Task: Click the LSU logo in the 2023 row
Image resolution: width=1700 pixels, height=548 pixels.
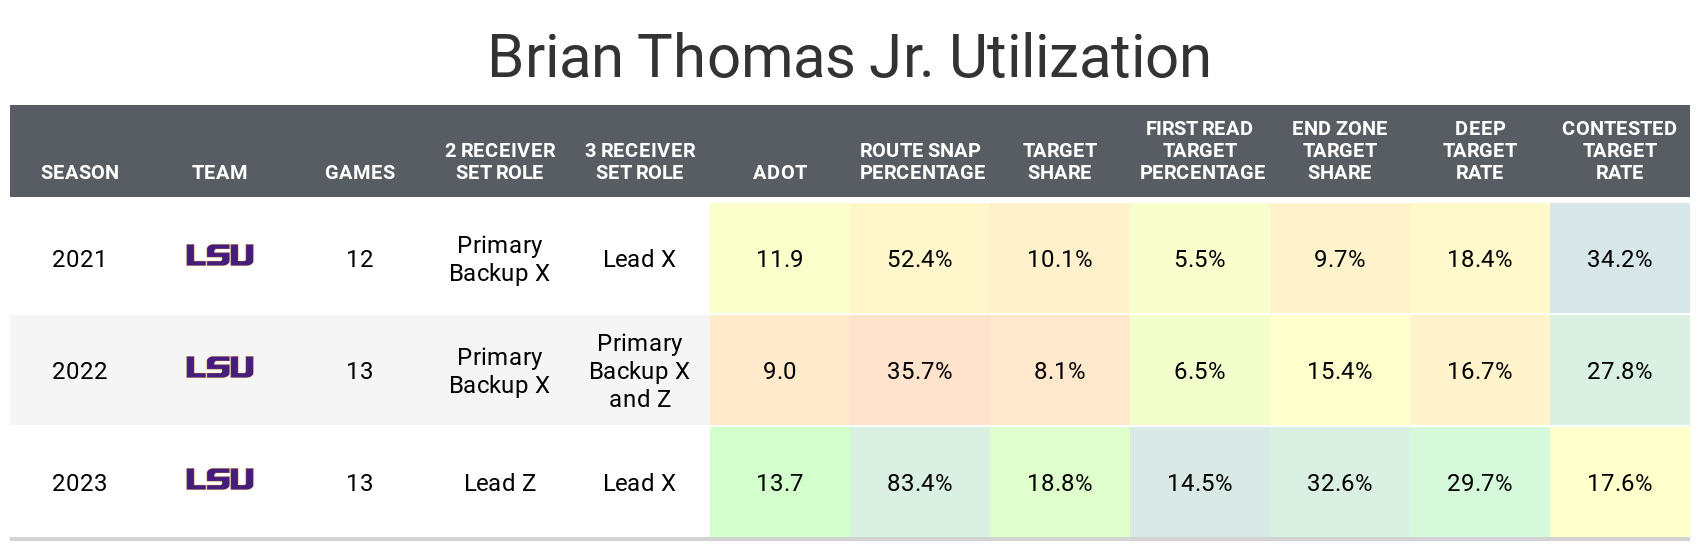Action: [220, 480]
